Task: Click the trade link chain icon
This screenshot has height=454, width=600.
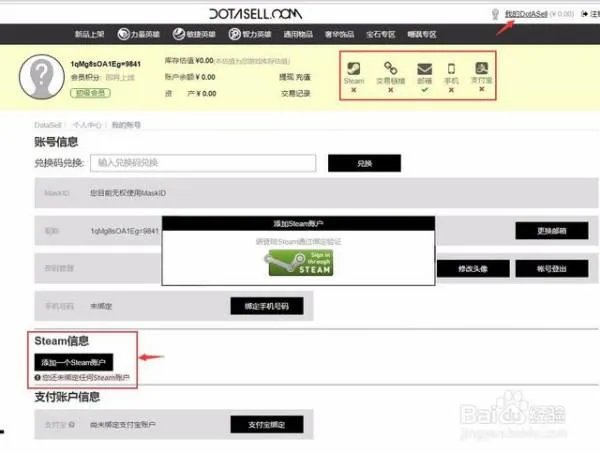Action: [x=390, y=68]
